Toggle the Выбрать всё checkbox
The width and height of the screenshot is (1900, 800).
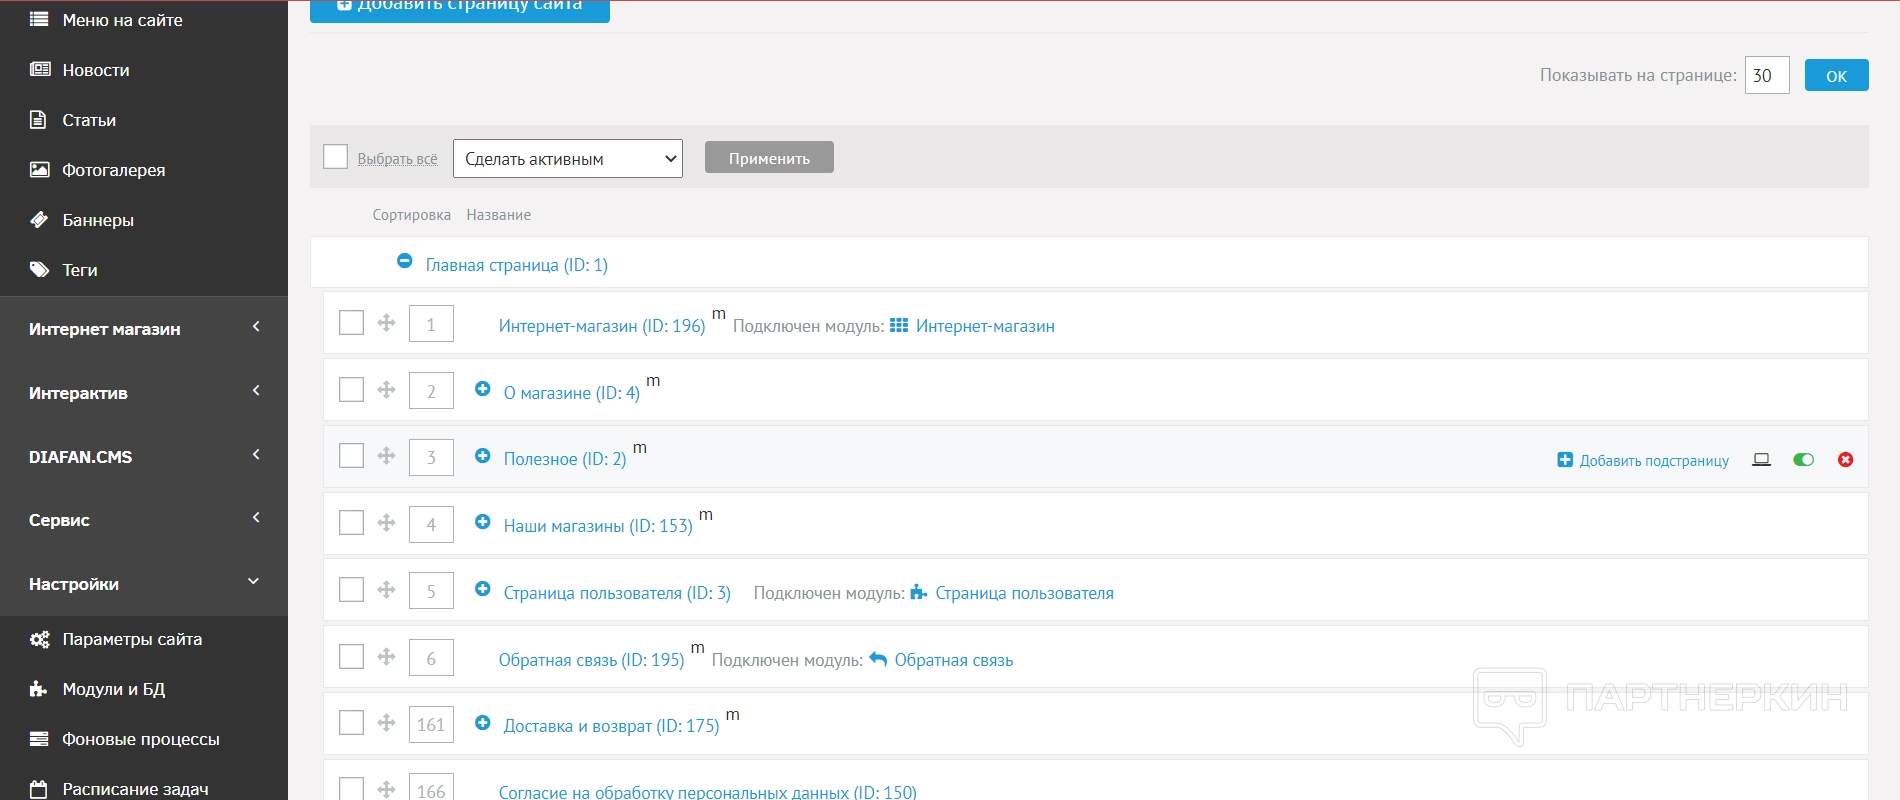click(336, 157)
